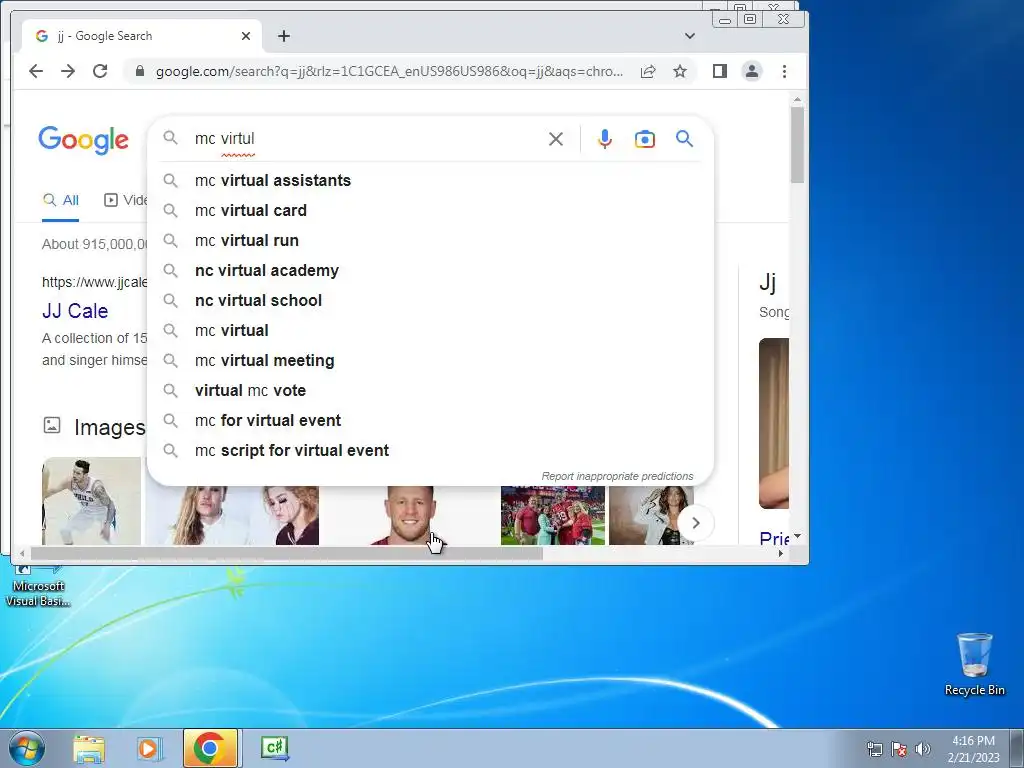This screenshot has height=768, width=1024.
Task: Select suggestion 'nc virtual school'
Action: (431, 300)
